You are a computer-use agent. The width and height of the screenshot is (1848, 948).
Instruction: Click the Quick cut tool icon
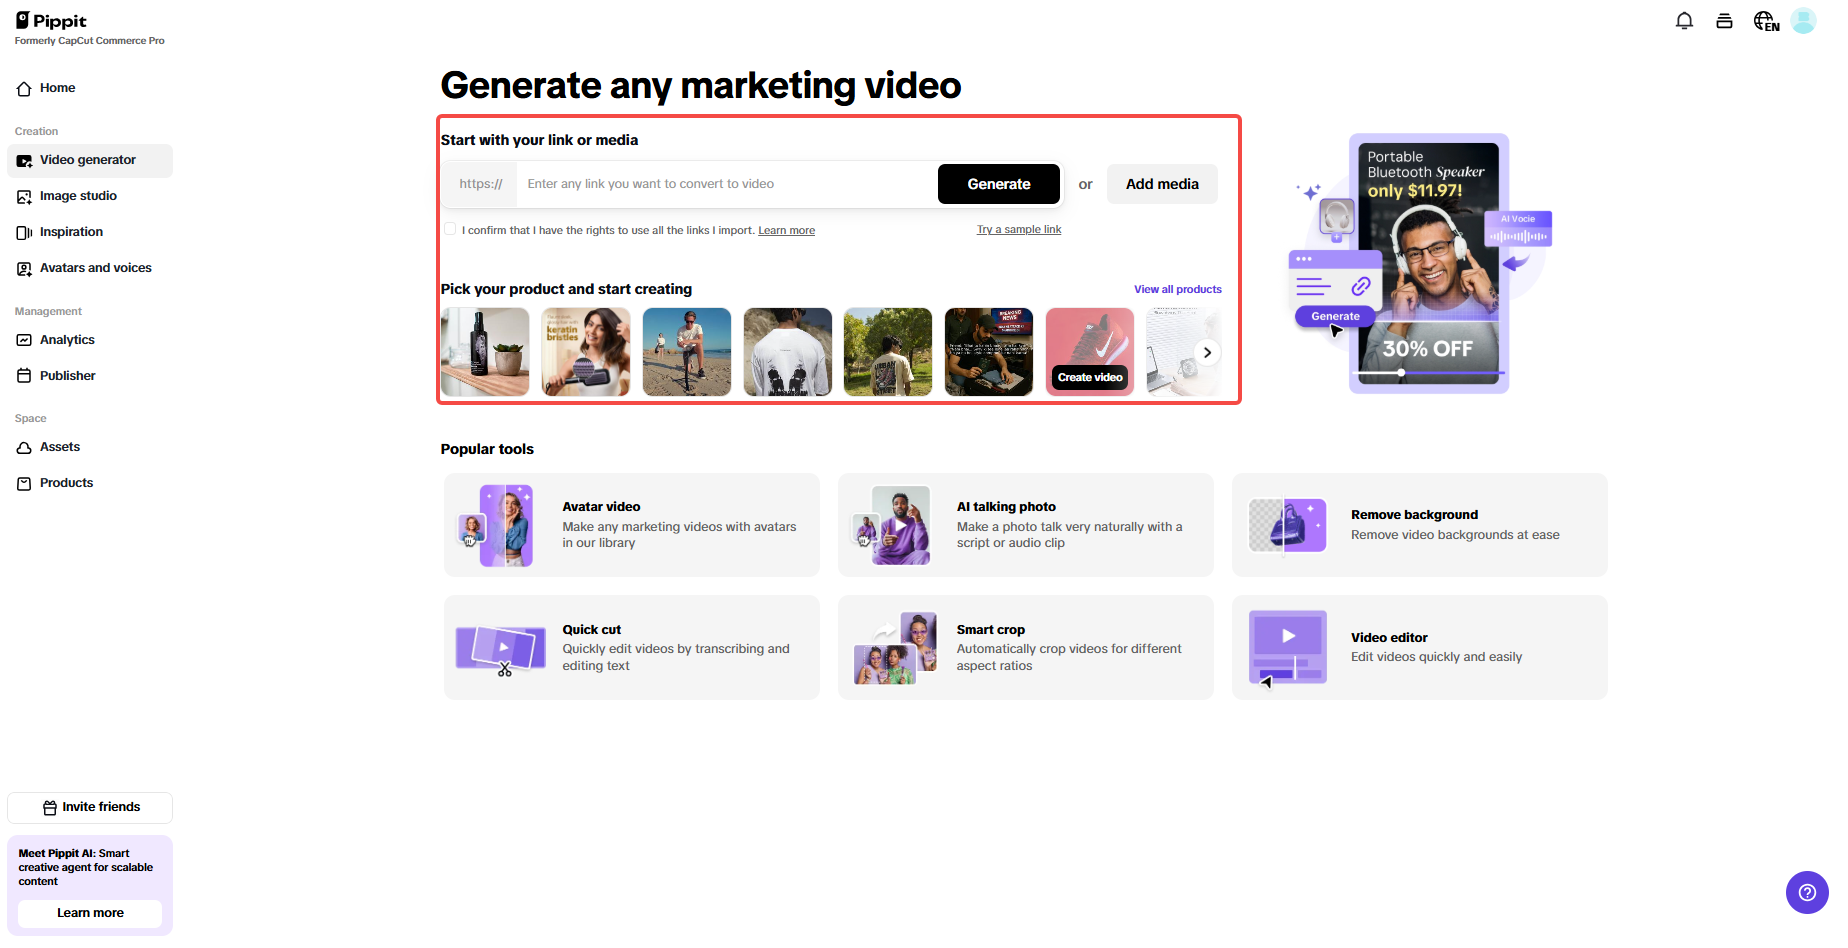tap(501, 648)
